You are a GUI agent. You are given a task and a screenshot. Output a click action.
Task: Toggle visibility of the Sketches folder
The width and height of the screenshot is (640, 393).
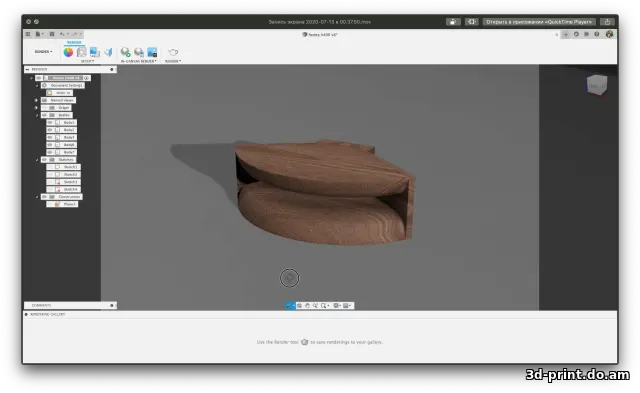coord(44,160)
